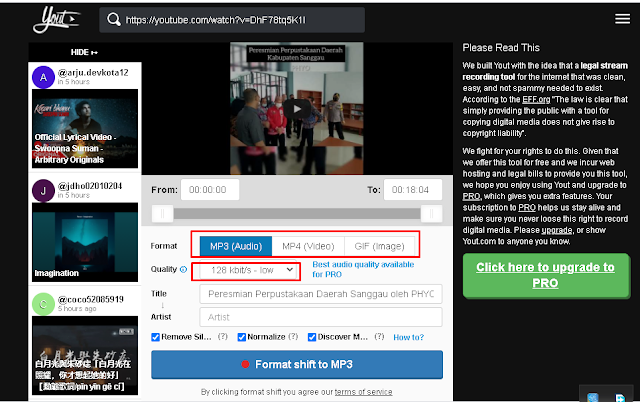Click the search magnifier icon
Viewport: 640px width, 402px height.
(113, 19)
